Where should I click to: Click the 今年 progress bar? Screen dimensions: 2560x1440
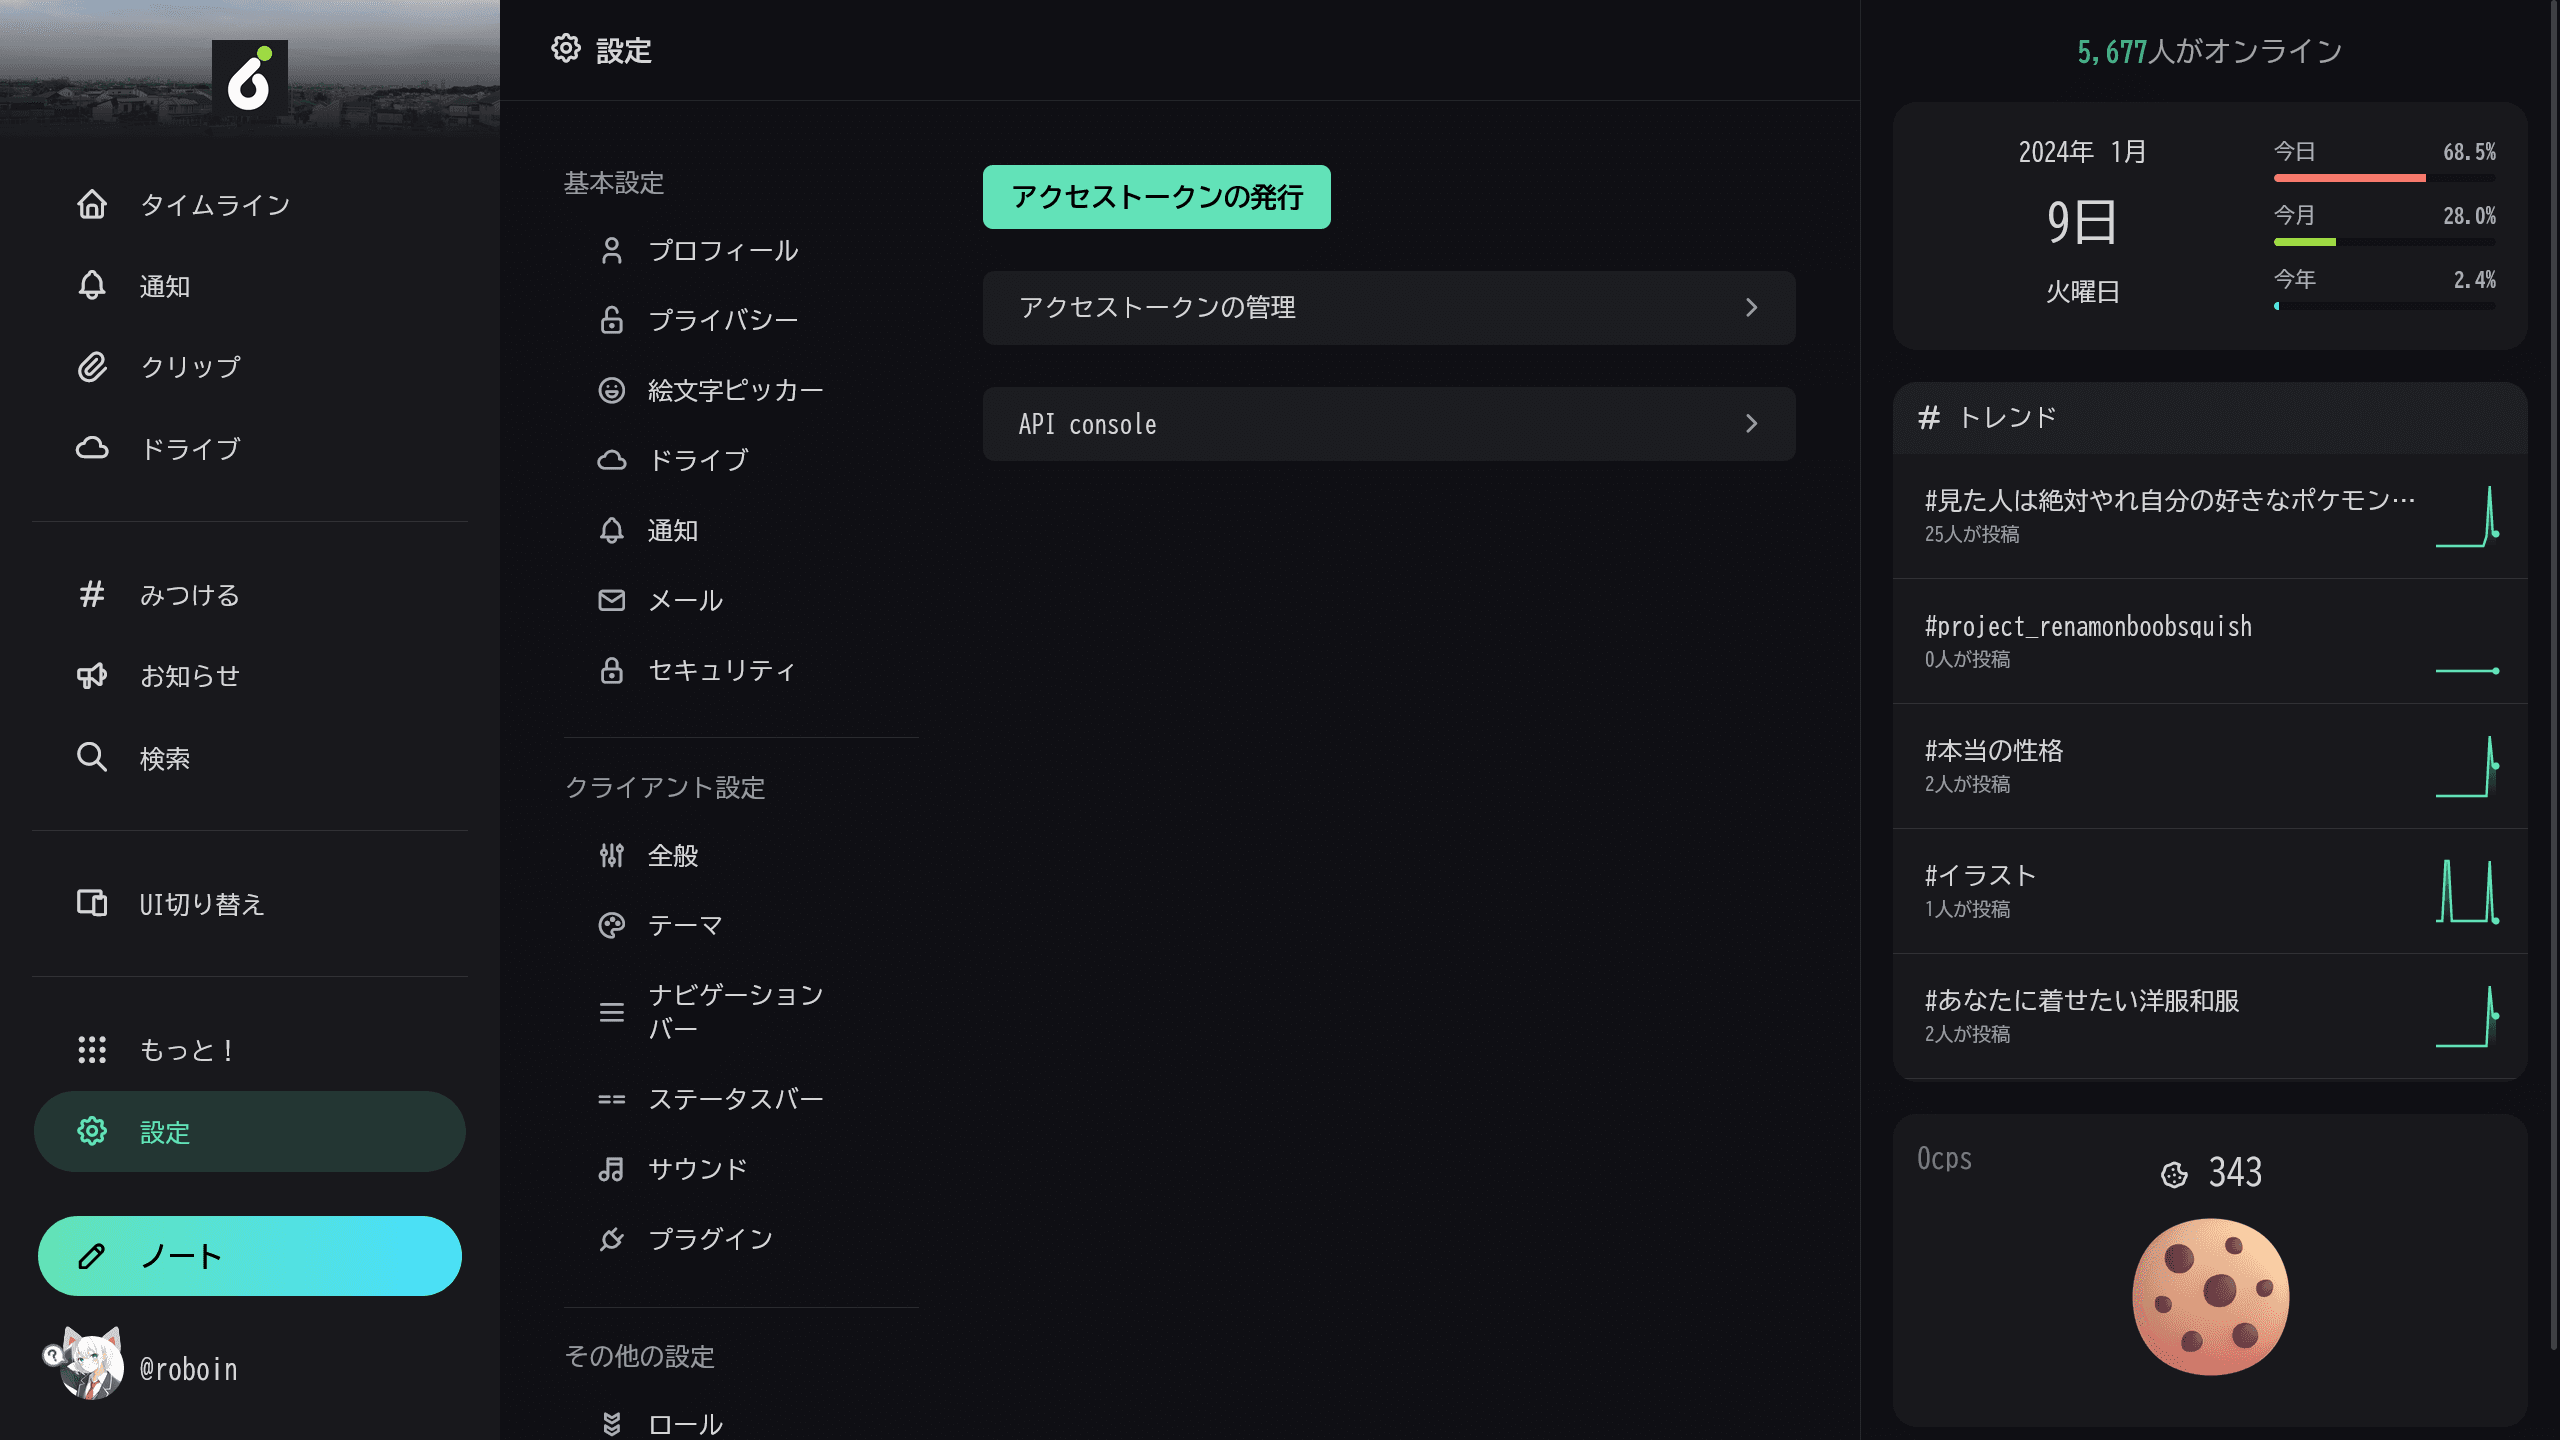click(2385, 306)
